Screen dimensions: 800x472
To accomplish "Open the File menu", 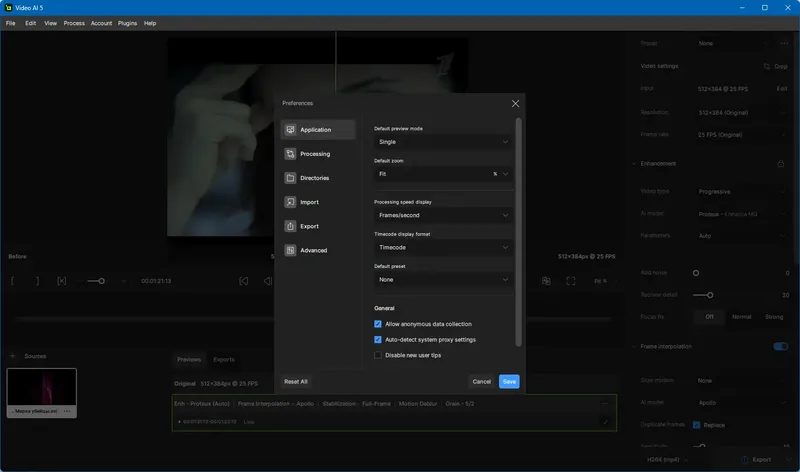I will [x=11, y=23].
